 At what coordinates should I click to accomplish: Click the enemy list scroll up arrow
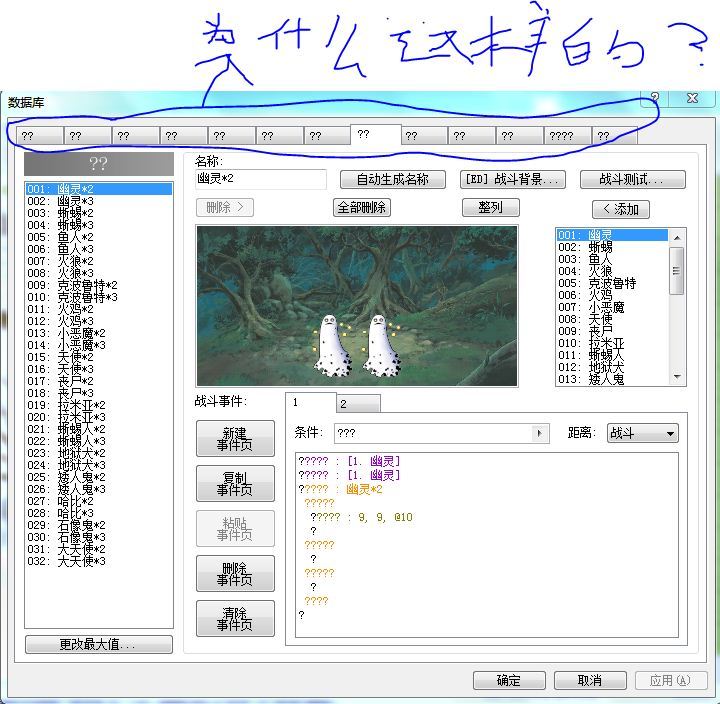click(x=677, y=237)
